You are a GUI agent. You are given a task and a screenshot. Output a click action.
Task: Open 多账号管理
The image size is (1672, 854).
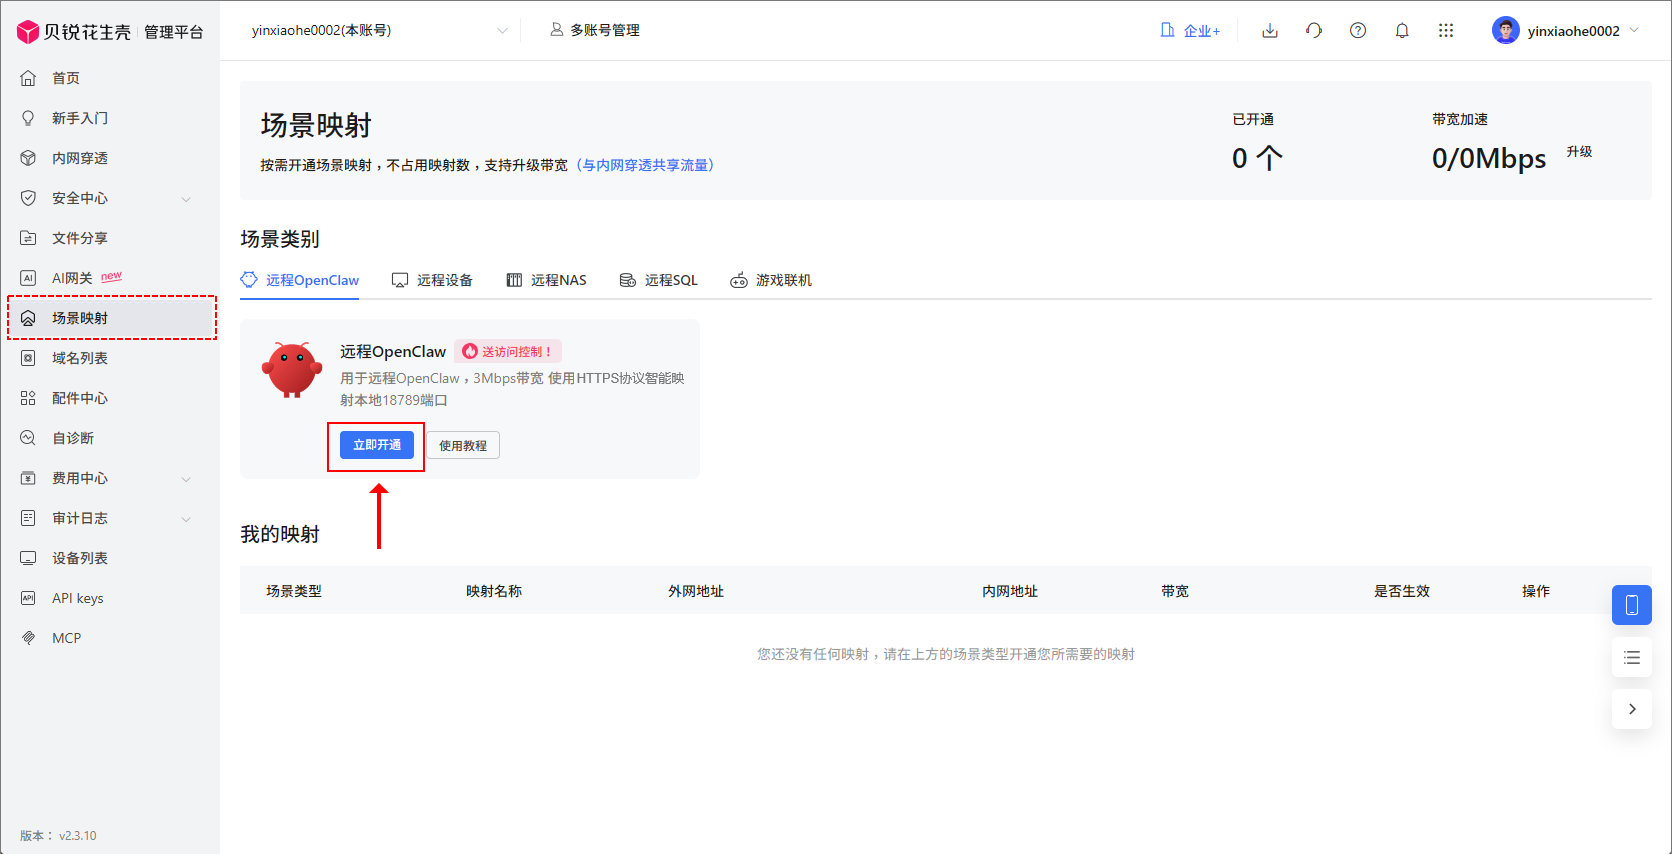(595, 30)
